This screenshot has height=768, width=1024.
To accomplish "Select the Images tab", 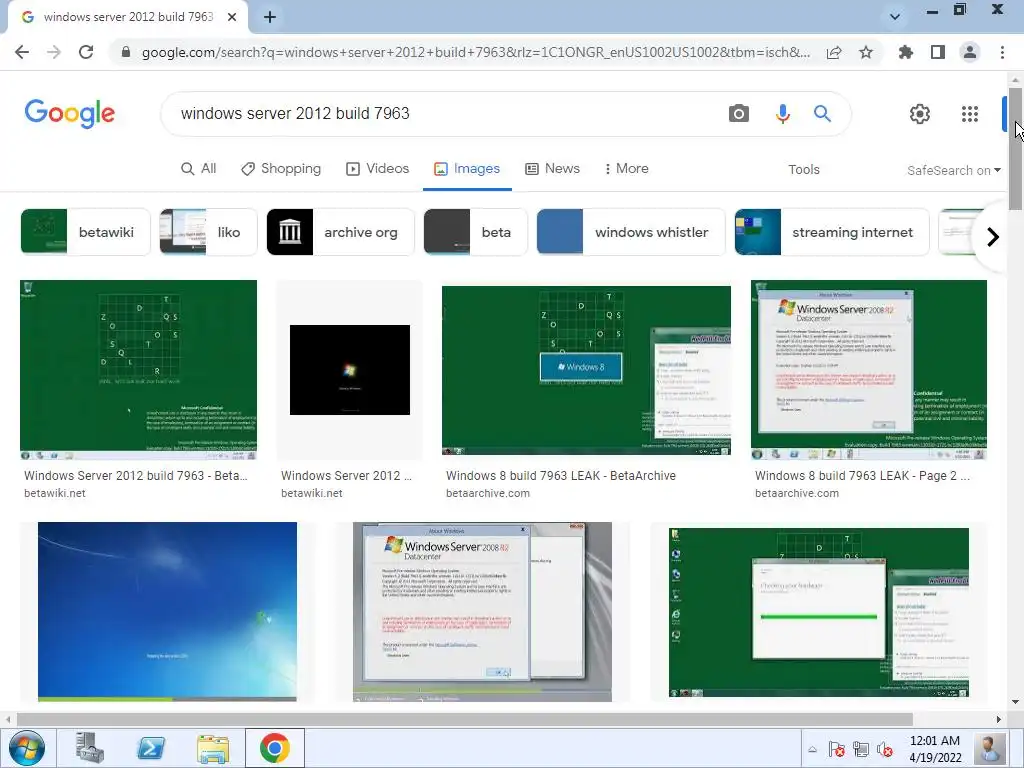I will coord(467,168).
